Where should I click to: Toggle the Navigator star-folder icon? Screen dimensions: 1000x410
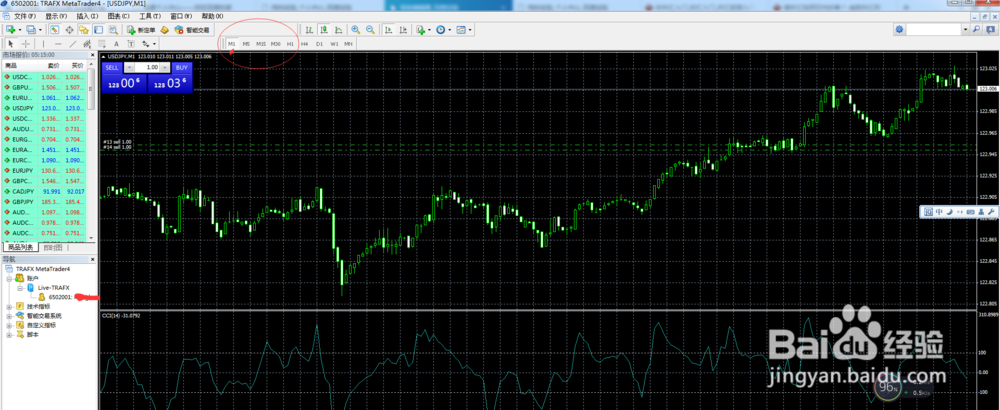(x=84, y=29)
